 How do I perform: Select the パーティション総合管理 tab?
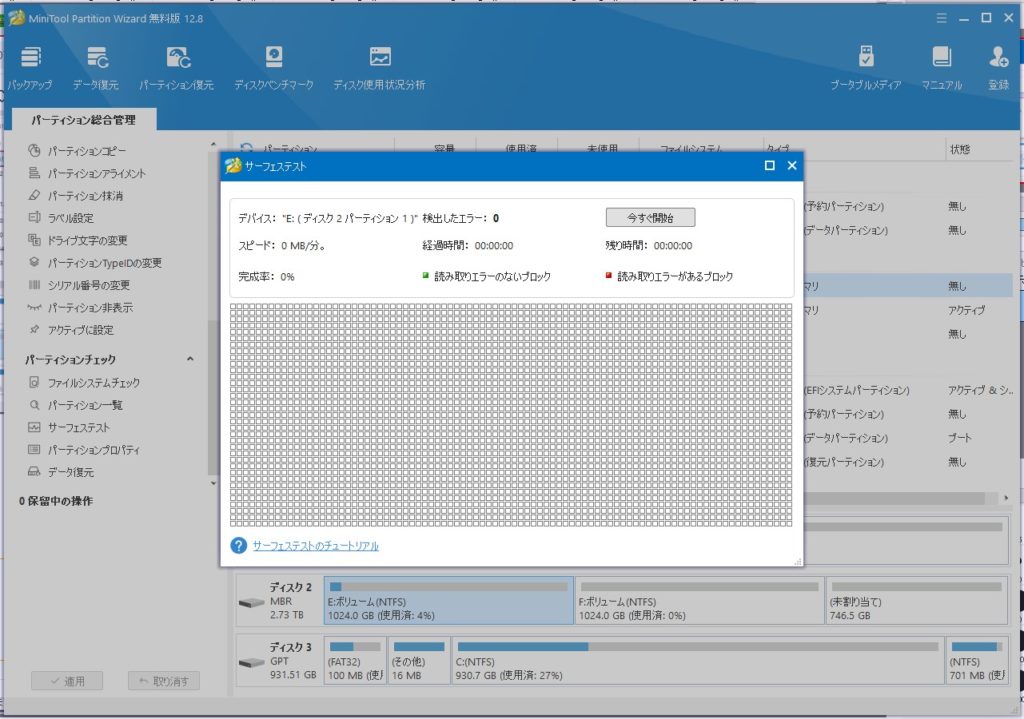[x=82, y=121]
